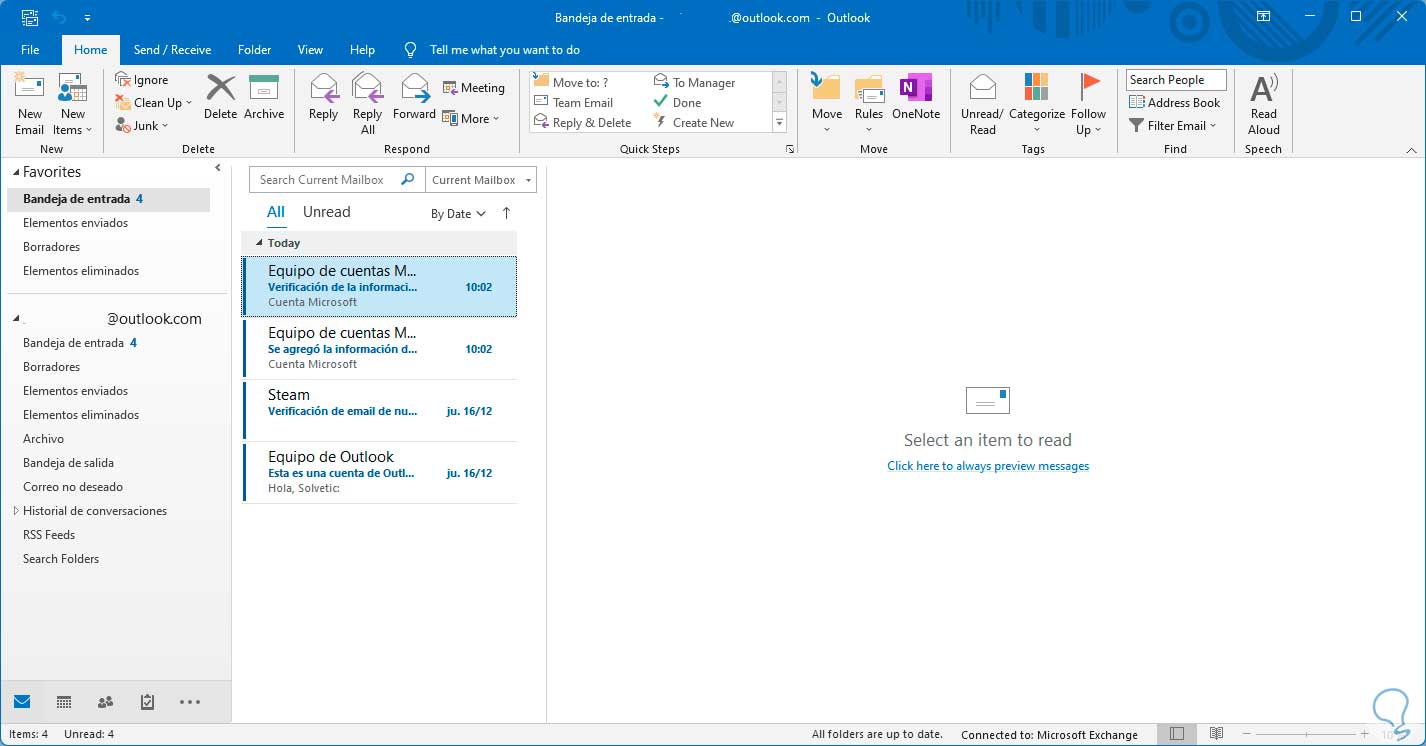Click the Search Current Mailbox field
The image size is (1426, 746).
(x=337, y=180)
